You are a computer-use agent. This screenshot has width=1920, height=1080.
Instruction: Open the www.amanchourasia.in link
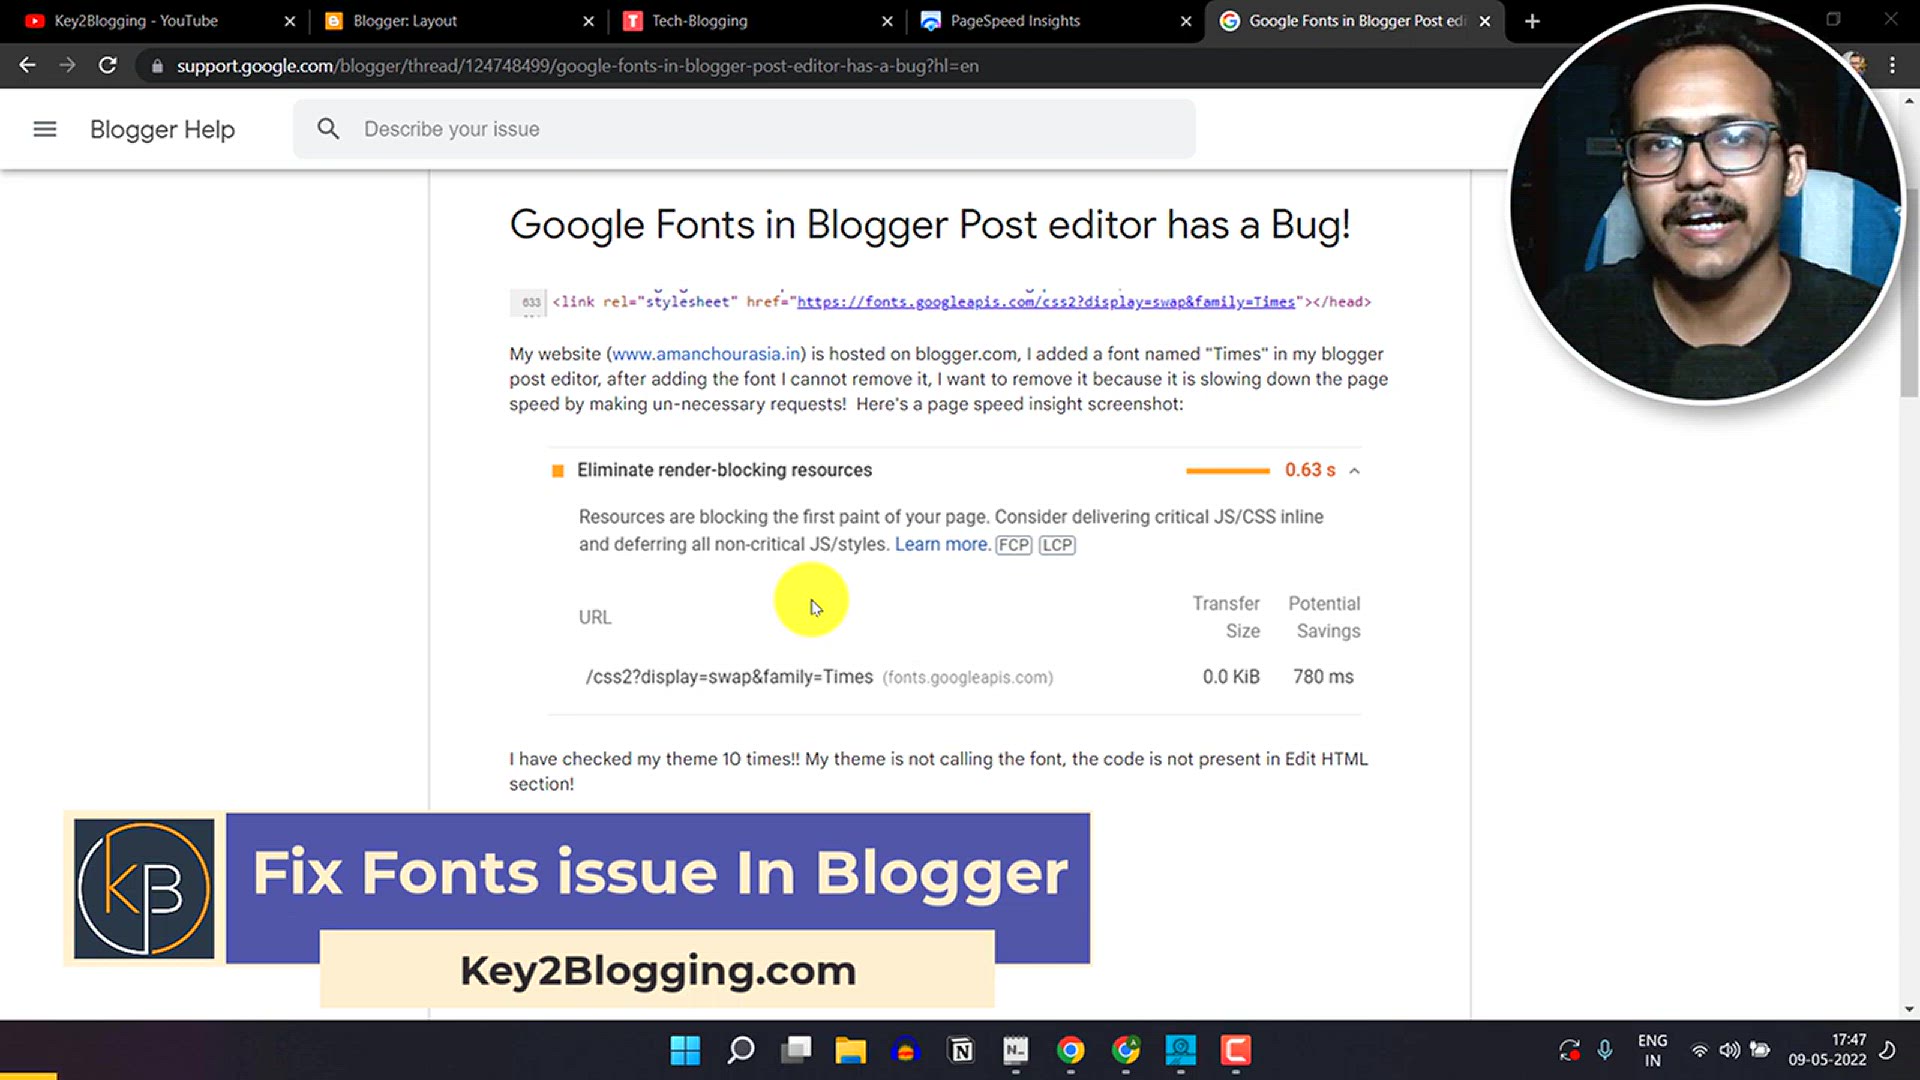[x=706, y=354]
